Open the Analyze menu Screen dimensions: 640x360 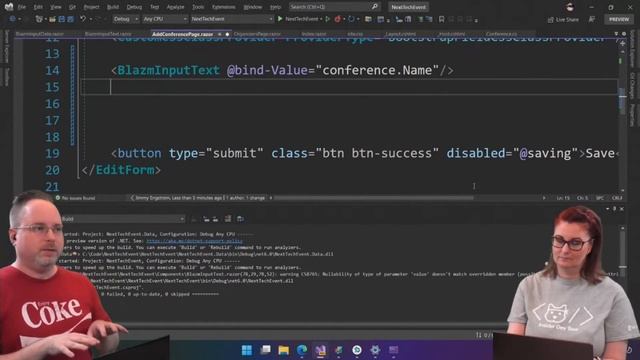[x=175, y=7]
